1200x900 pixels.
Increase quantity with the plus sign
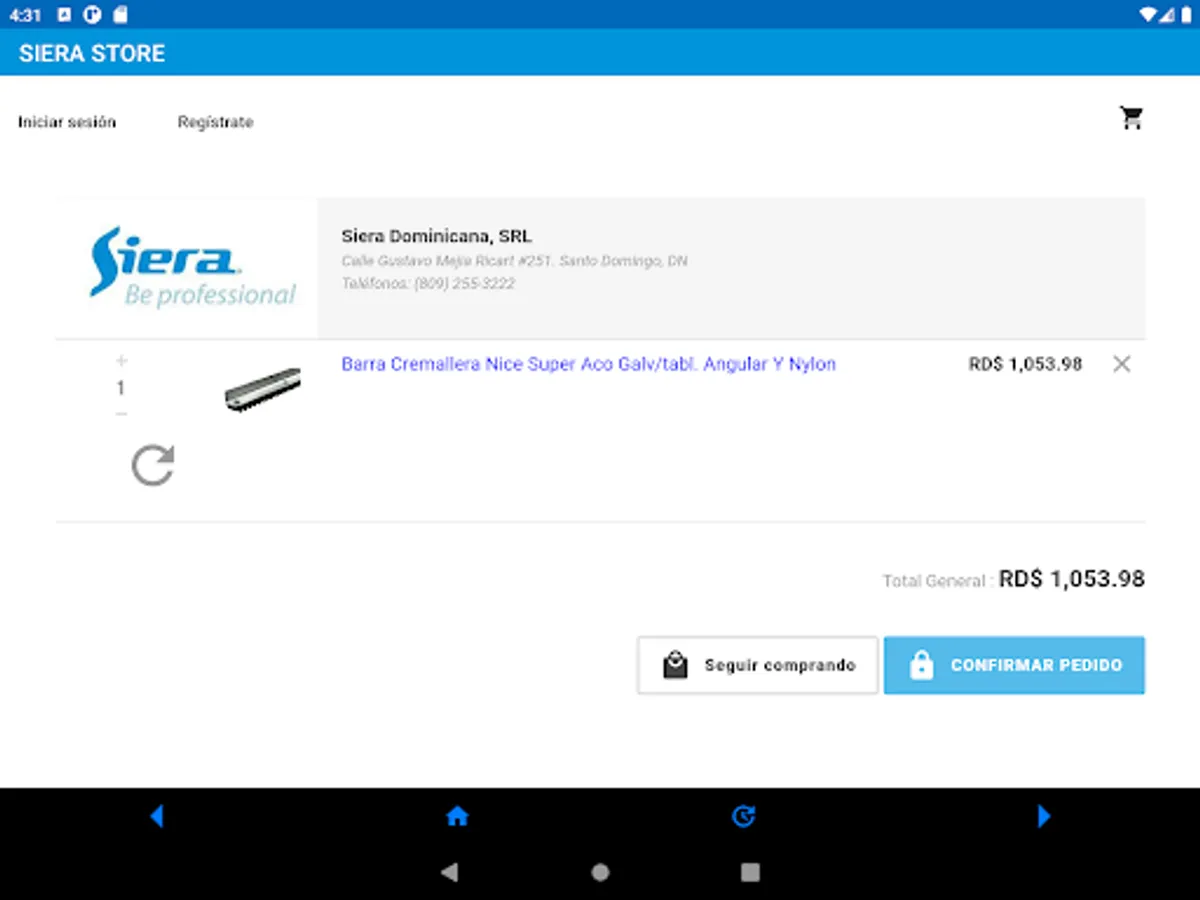click(121, 361)
